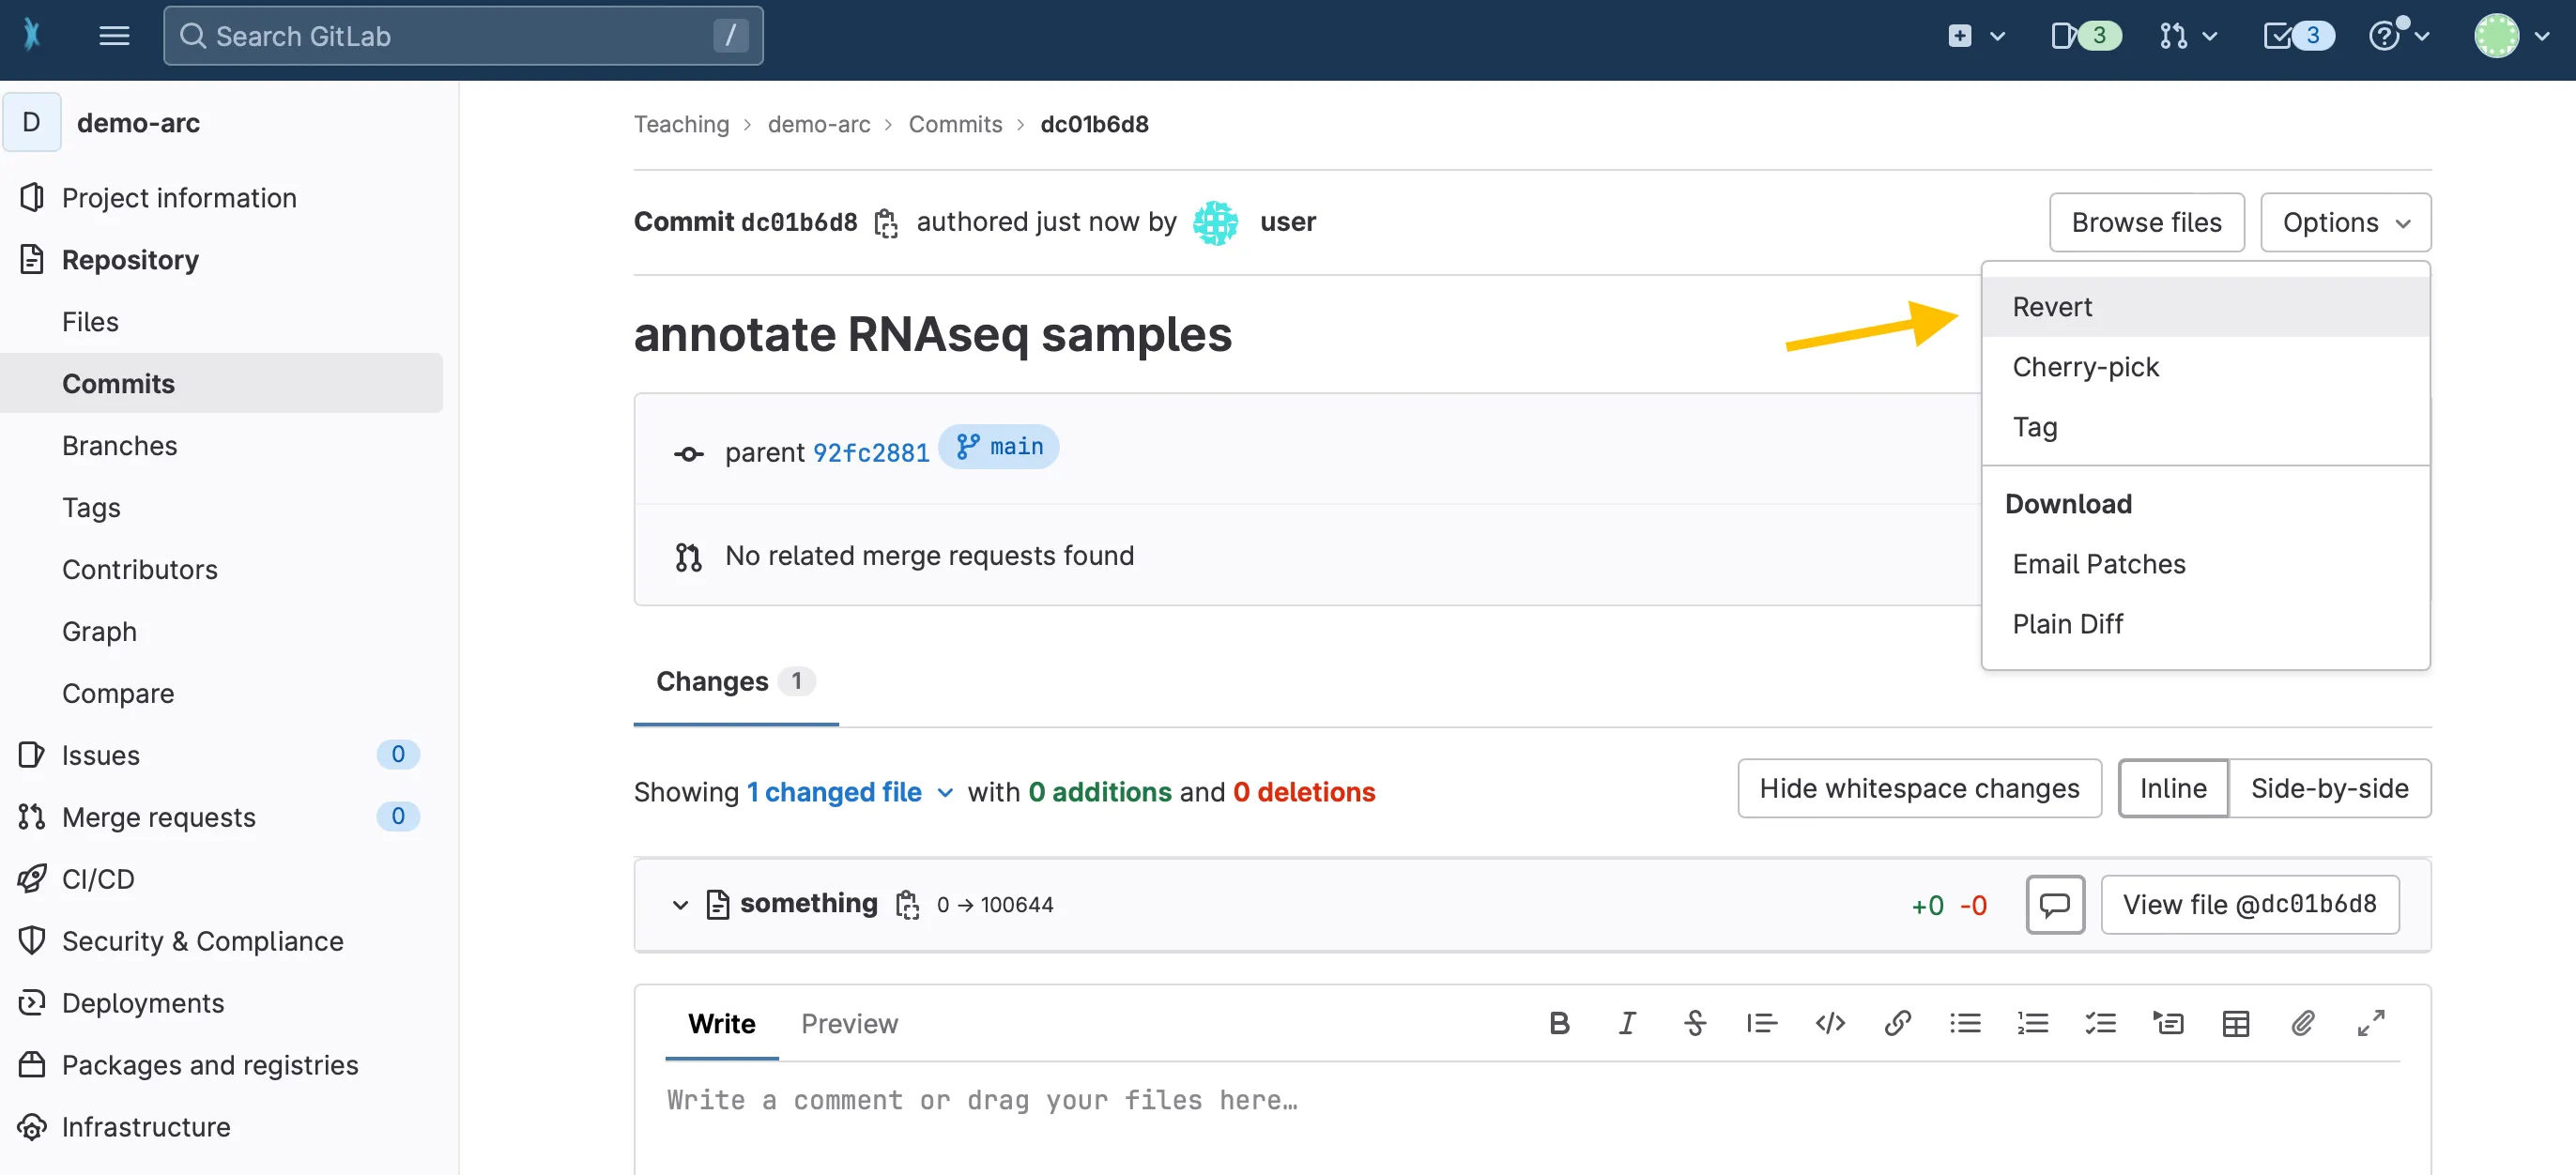2576x1175 pixels.
Task: Insert a table using toolbar icon
Action: pos(2235,1023)
